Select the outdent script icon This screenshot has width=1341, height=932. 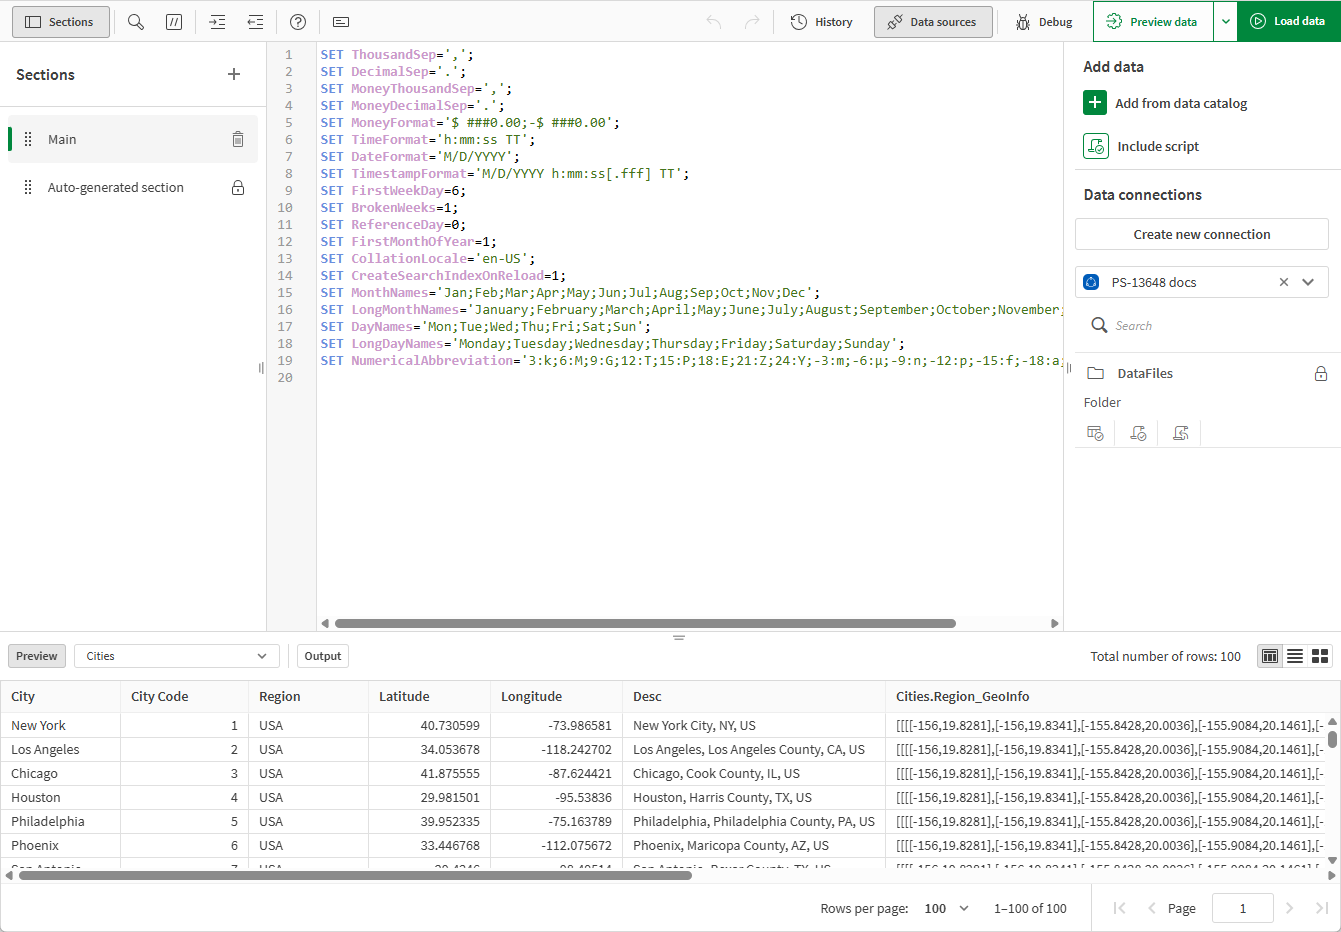255,21
